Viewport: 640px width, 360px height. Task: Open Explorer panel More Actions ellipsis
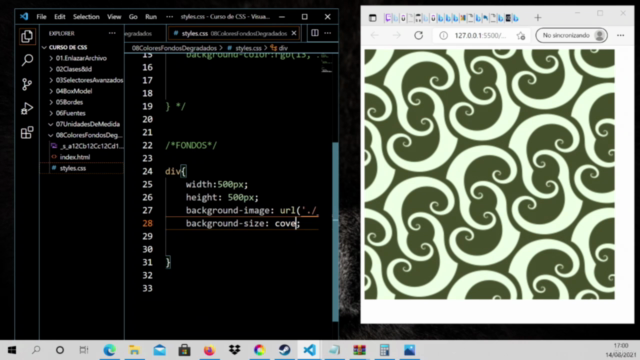[112, 33]
